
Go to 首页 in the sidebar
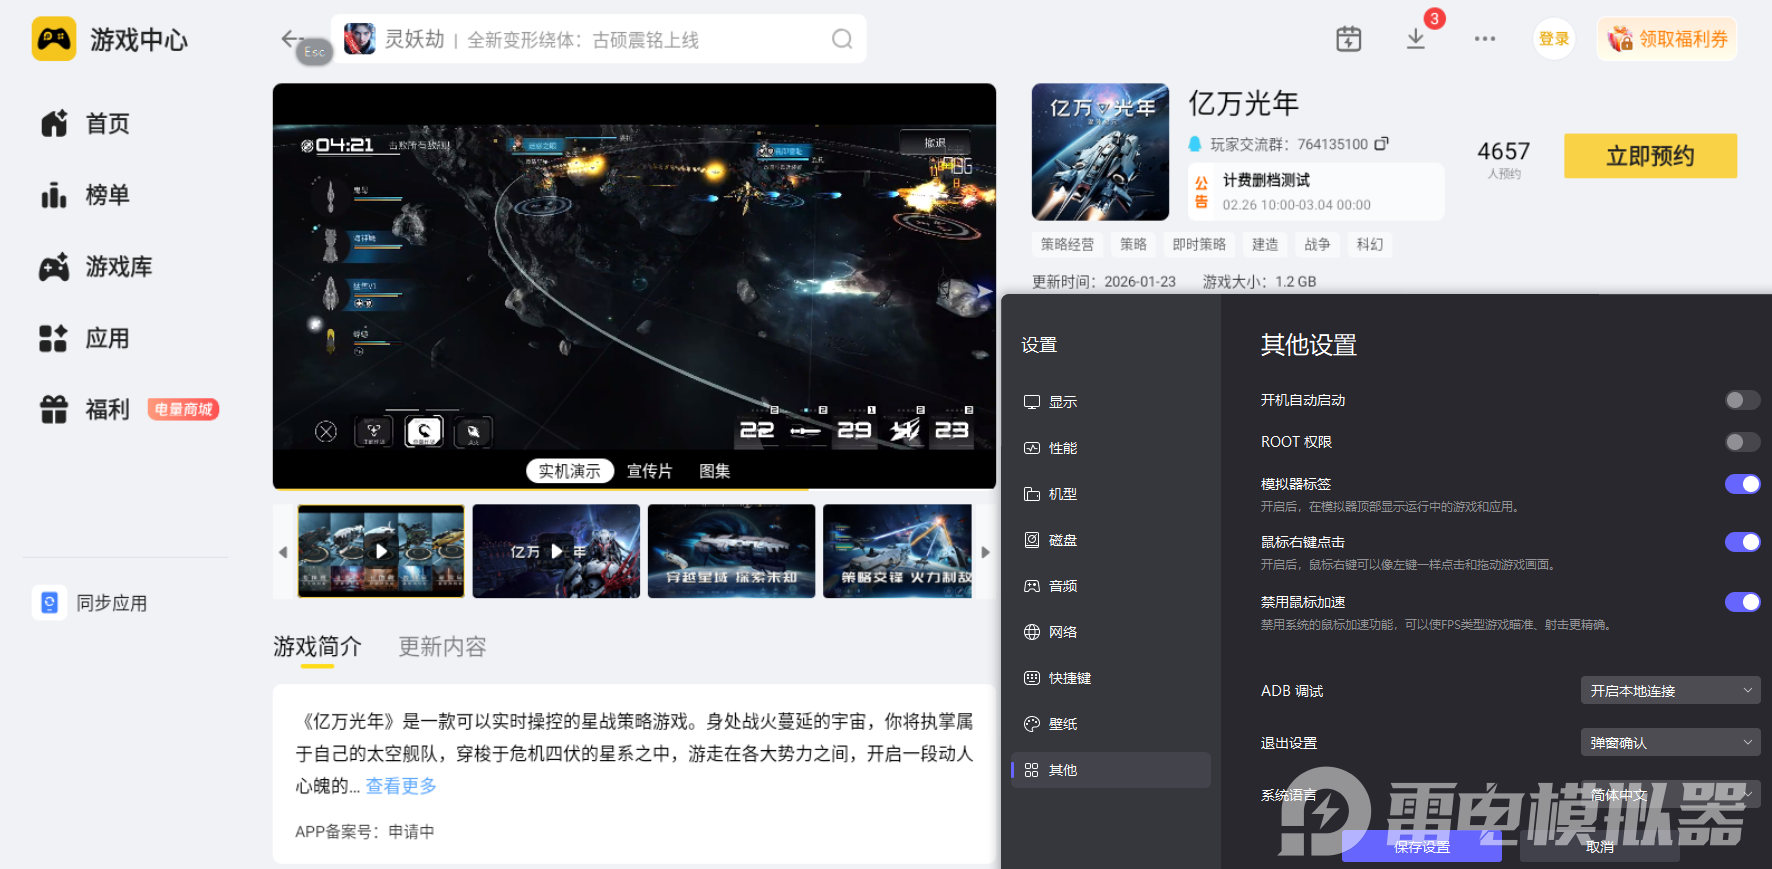(107, 124)
